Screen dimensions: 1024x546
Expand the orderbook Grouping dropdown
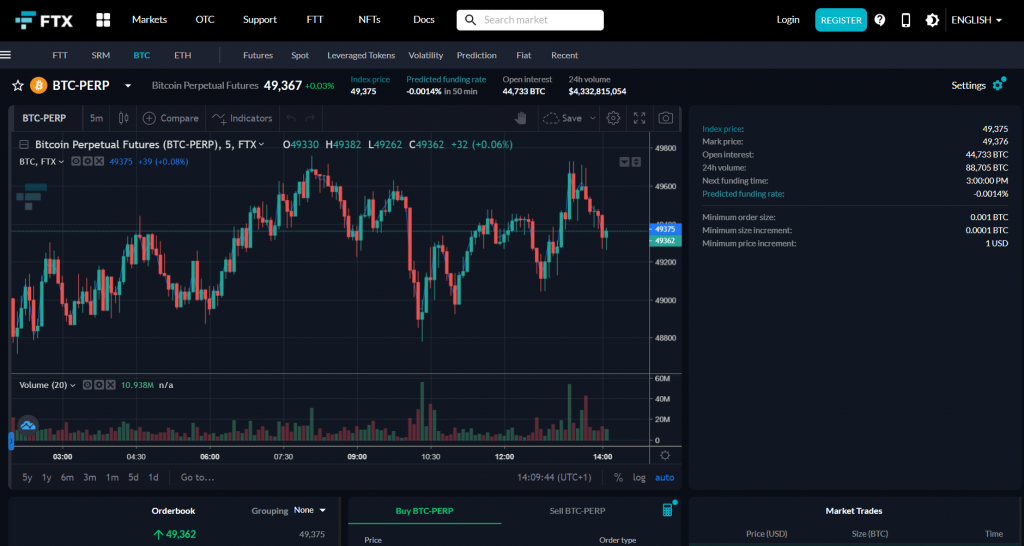click(310, 510)
